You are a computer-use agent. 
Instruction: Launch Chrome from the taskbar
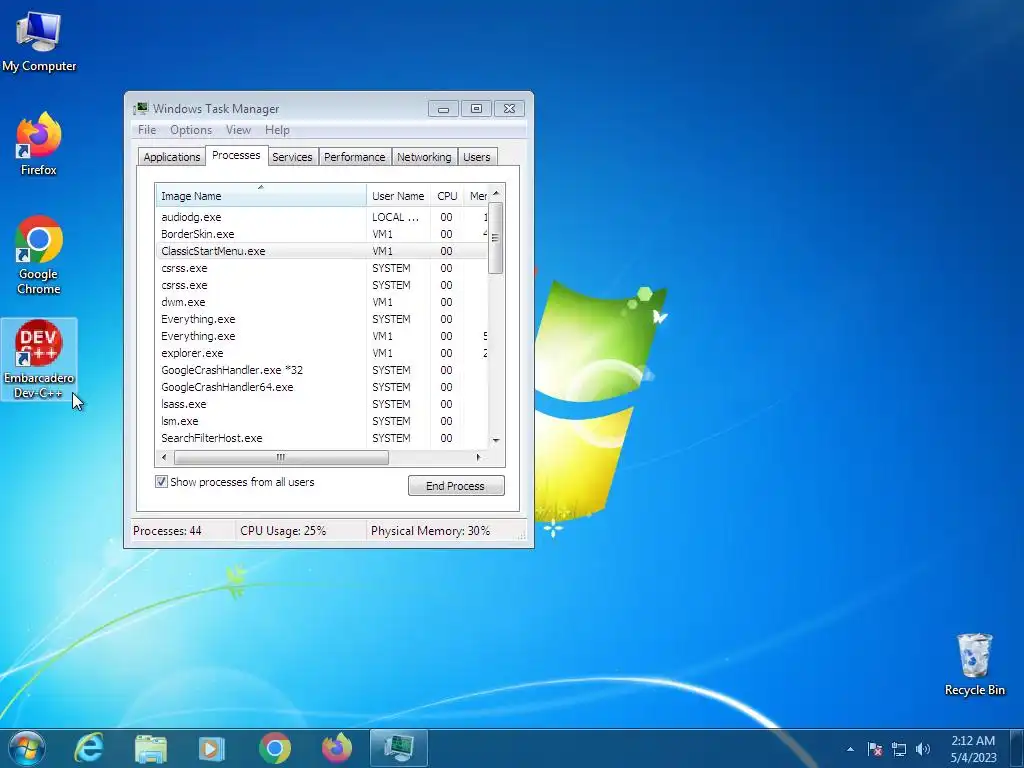(x=274, y=748)
